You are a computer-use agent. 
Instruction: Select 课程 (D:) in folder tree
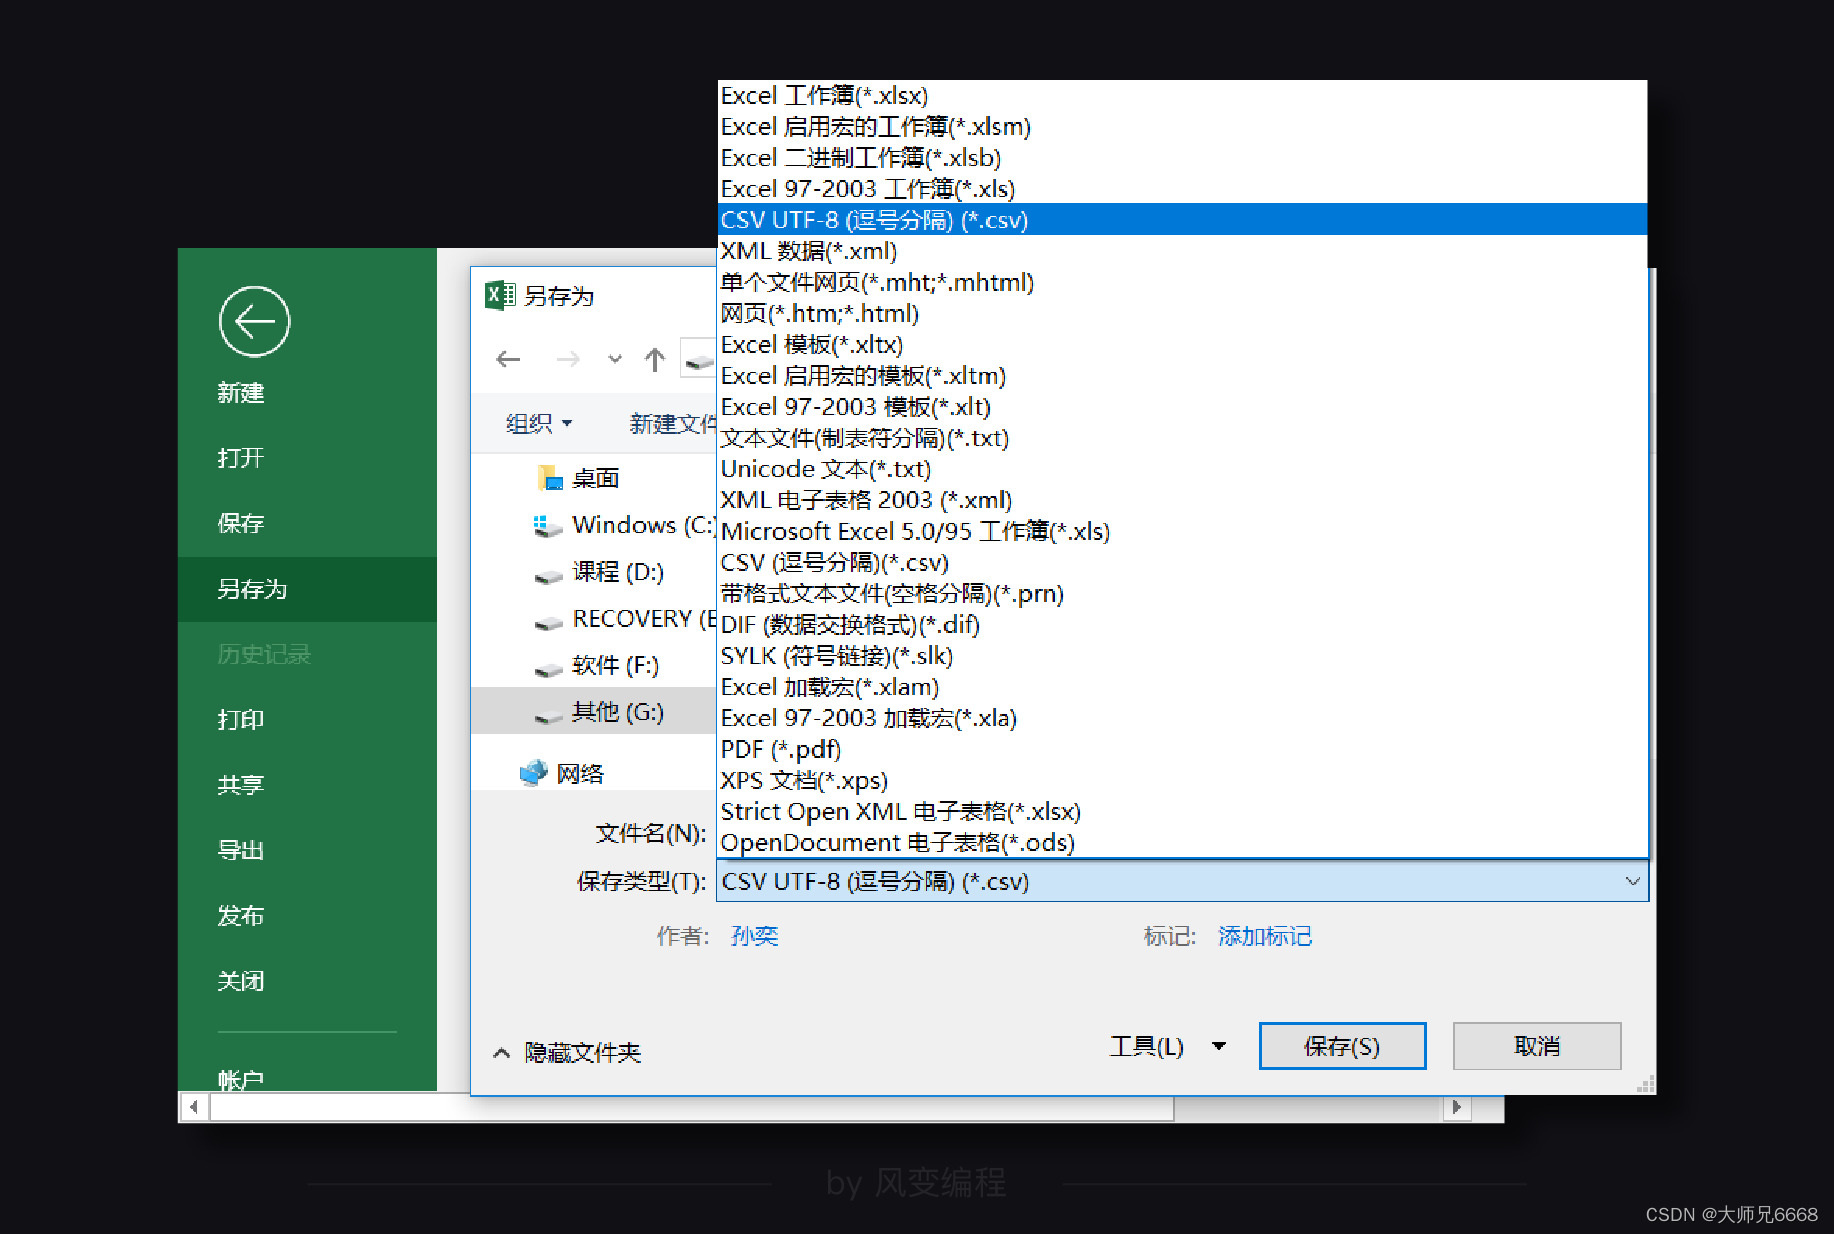pyautogui.click(x=618, y=572)
